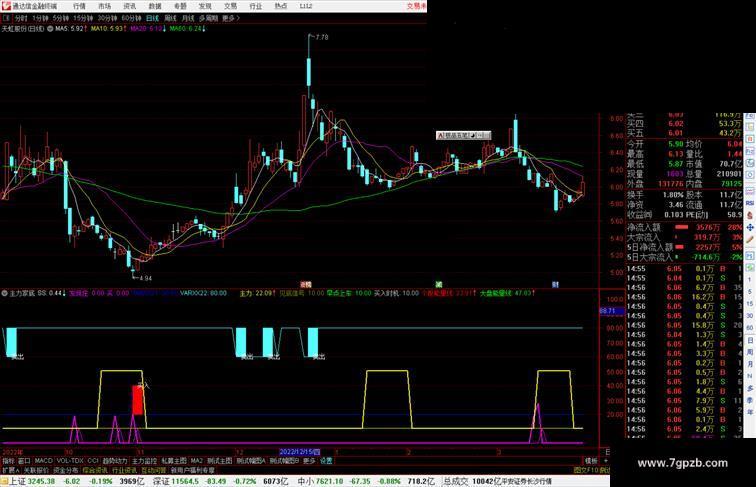Switch chart period to 分时
756x487 pixels.
point(21,18)
